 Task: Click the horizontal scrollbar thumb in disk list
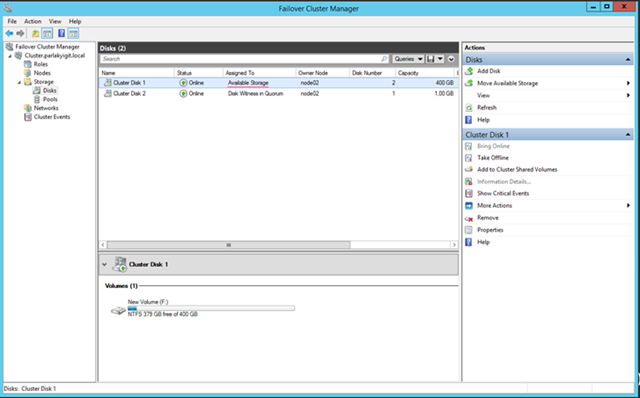pos(229,245)
